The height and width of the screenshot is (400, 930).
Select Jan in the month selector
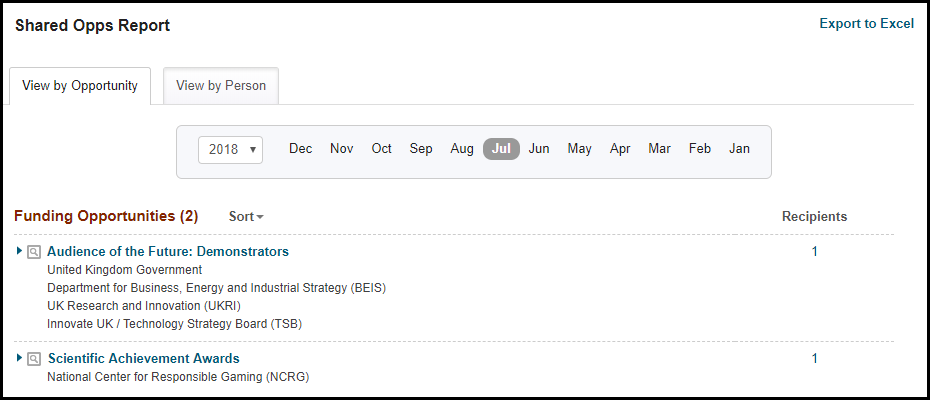739,149
